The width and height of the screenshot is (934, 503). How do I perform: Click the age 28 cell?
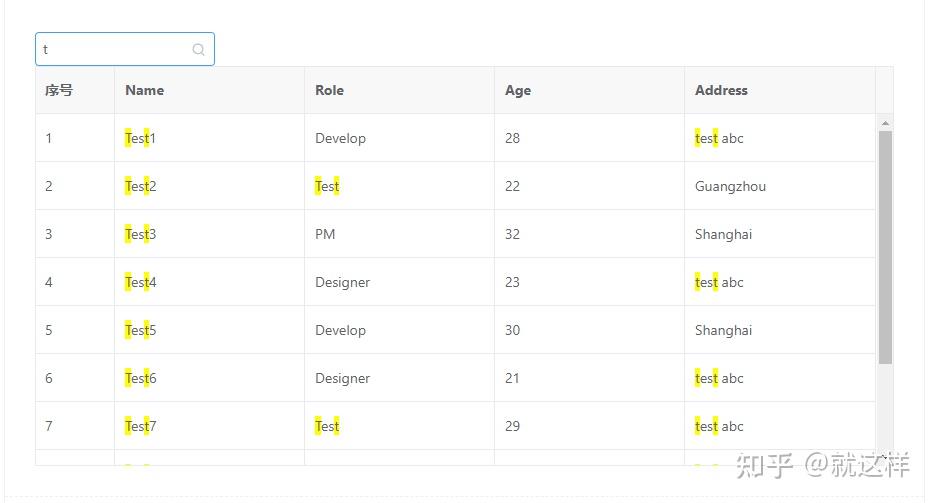(x=512, y=138)
